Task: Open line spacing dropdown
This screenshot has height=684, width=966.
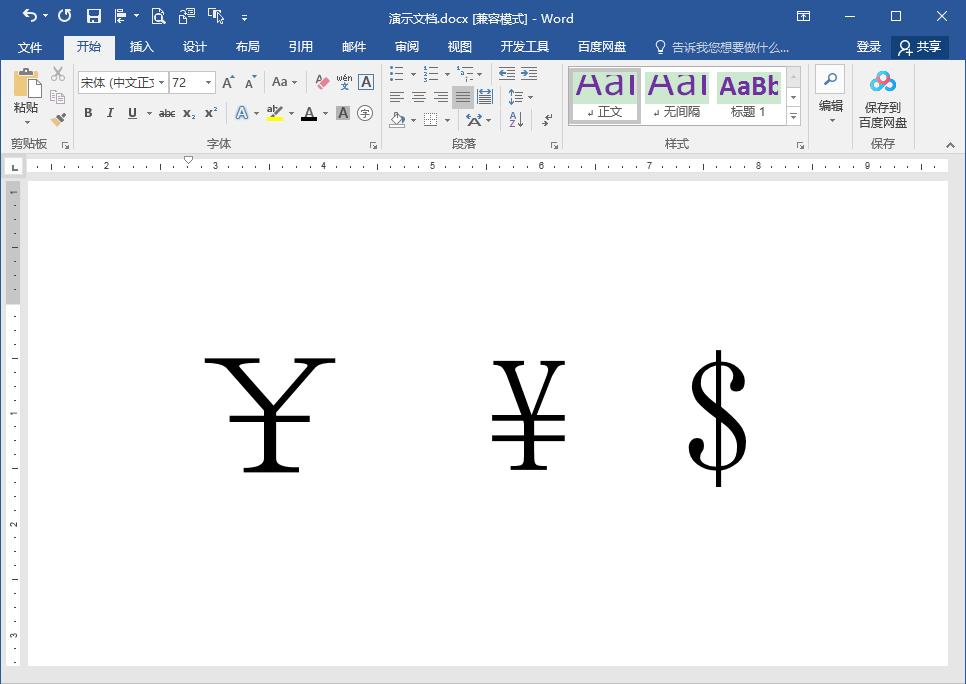Action: coord(521,97)
